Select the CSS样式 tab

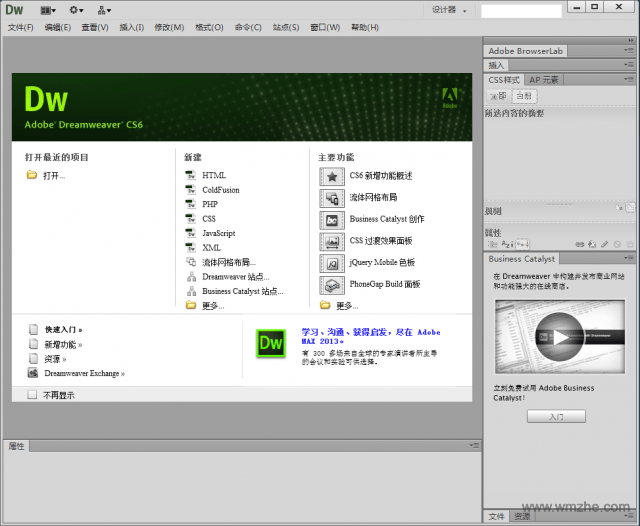(x=504, y=80)
